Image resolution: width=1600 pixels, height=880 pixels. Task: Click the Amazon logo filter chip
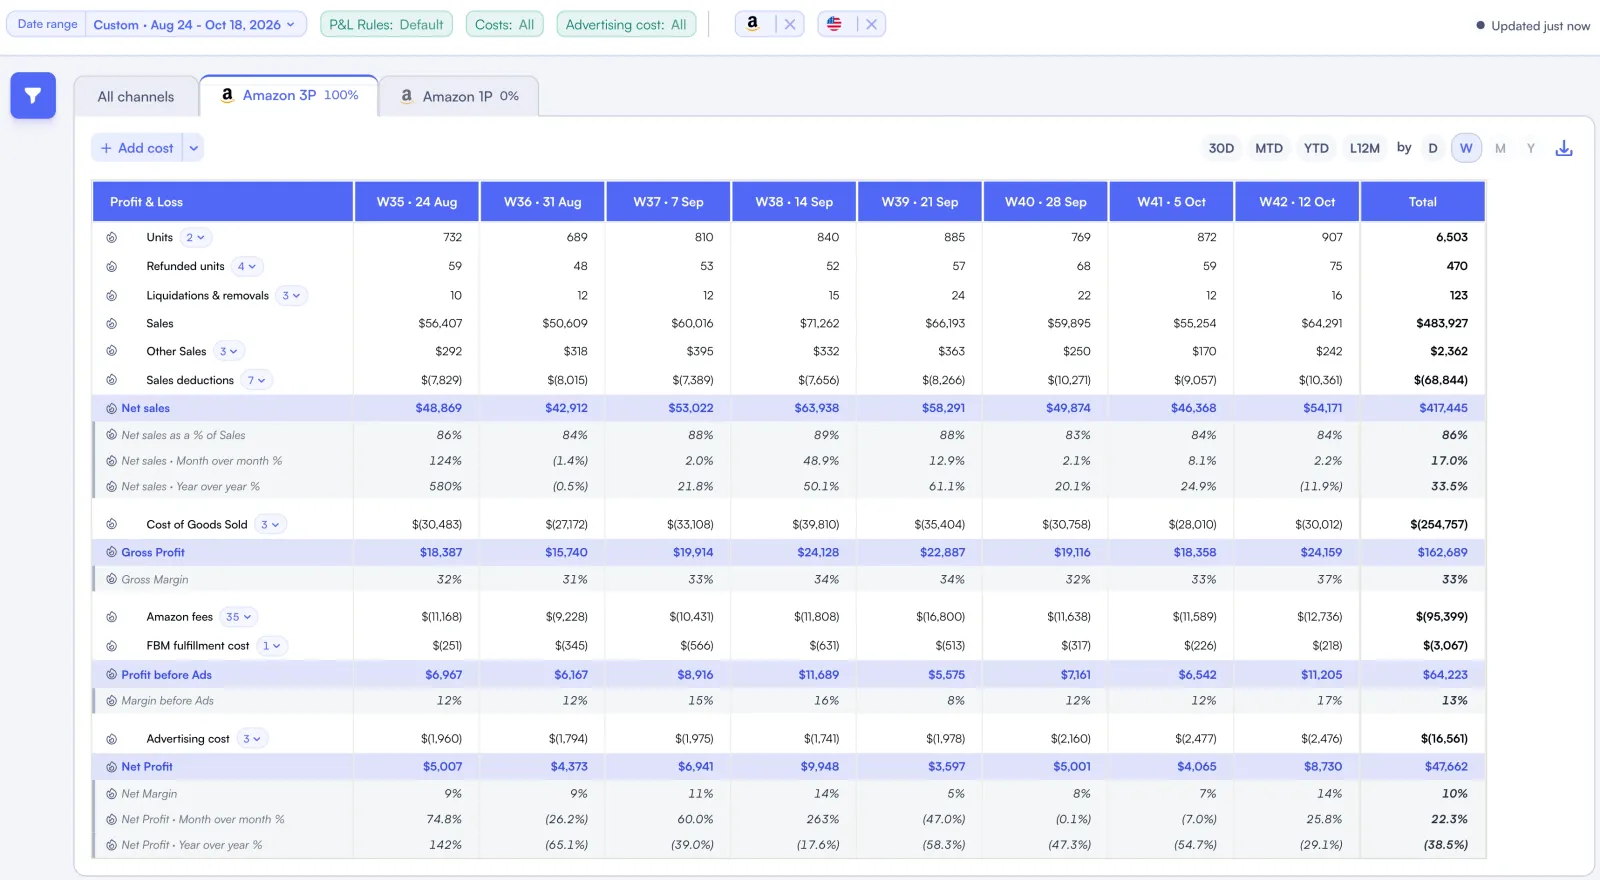(753, 24)
